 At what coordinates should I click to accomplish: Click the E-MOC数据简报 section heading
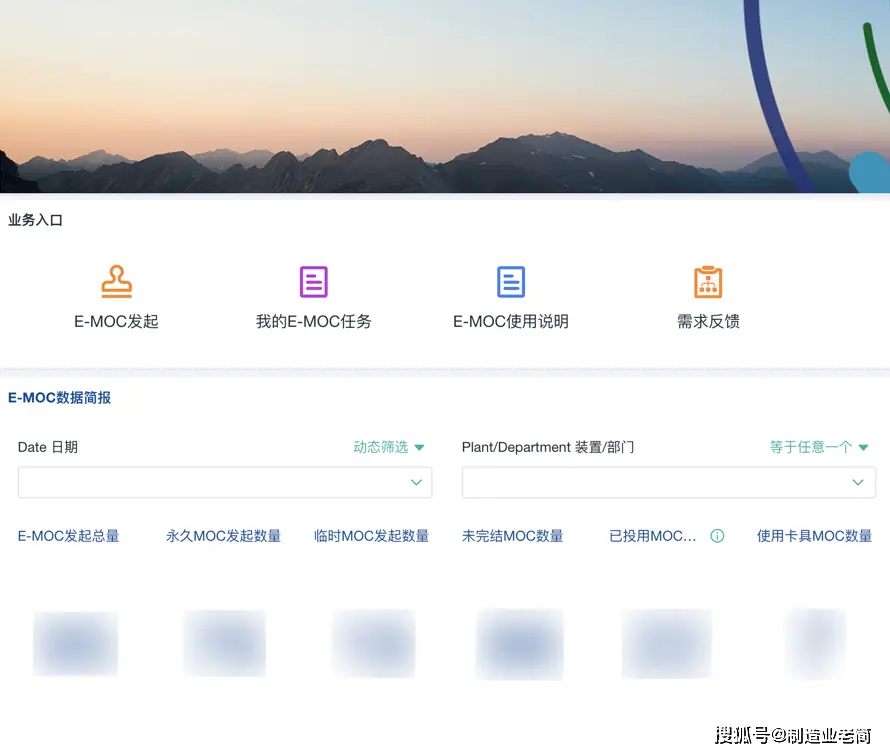60,398
